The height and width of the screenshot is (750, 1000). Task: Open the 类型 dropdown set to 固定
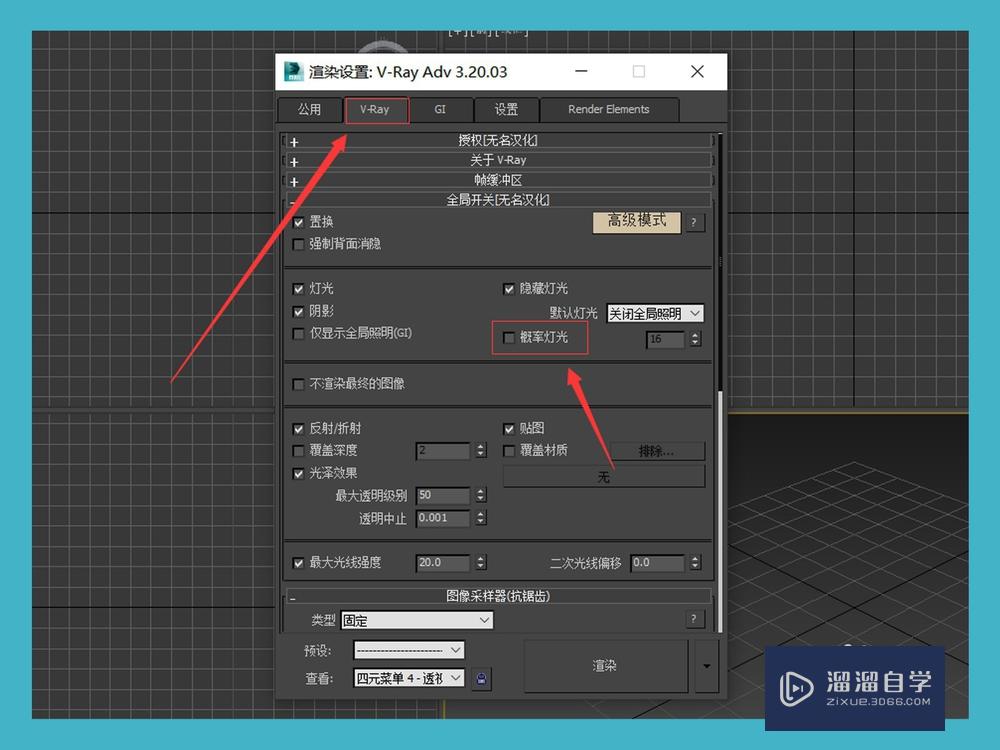point(416,620)
